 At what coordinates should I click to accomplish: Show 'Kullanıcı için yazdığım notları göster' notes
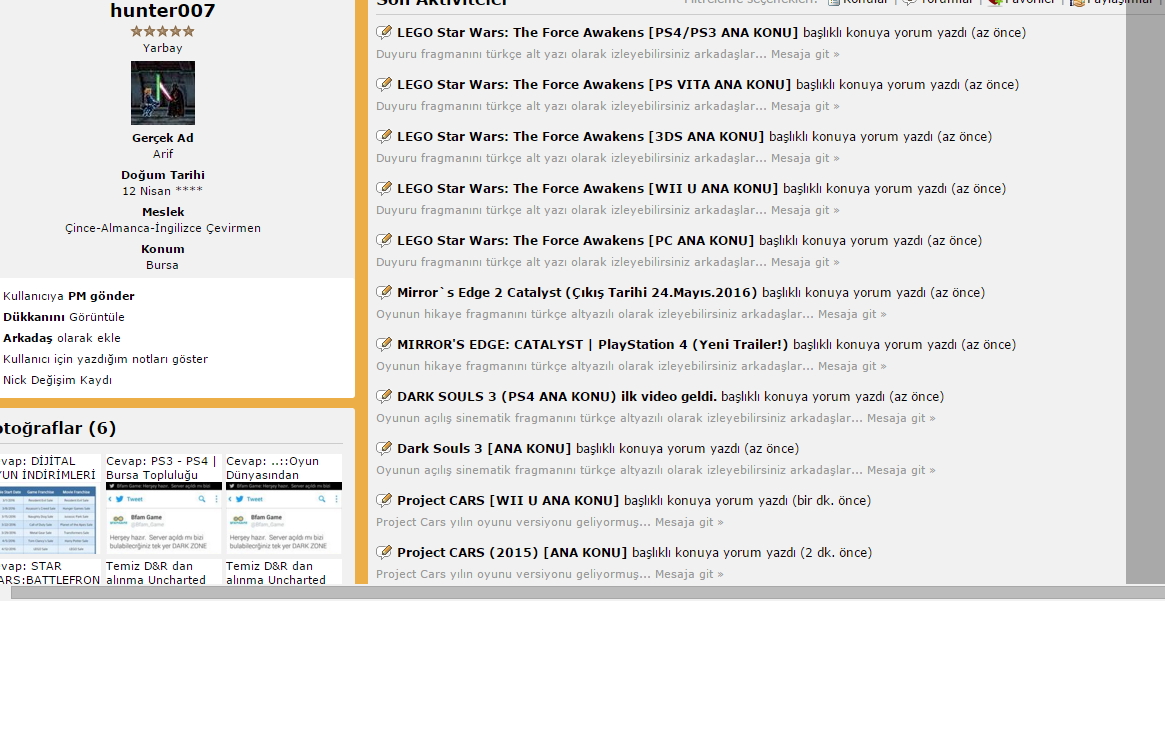[x=106, y=359]
